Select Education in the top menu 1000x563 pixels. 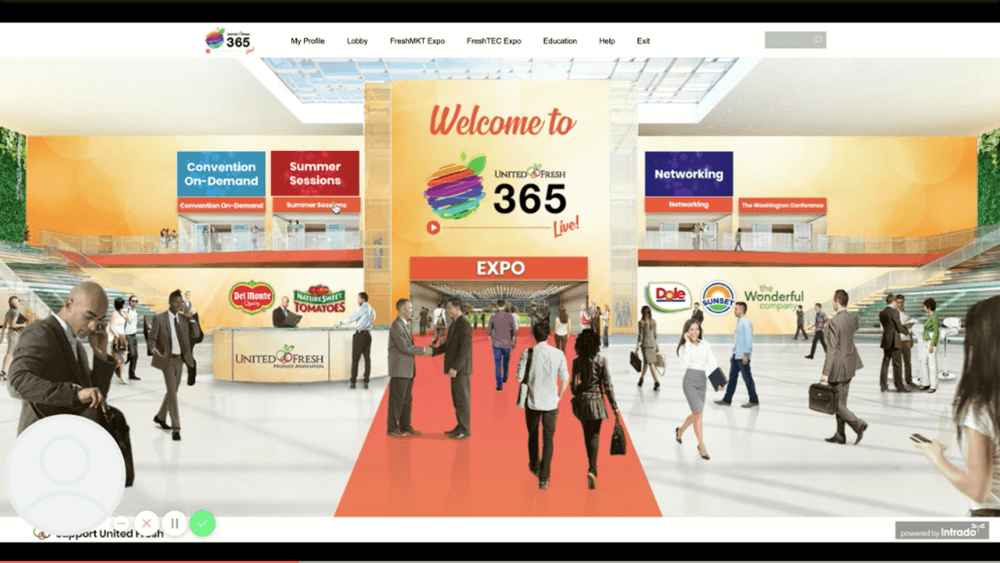560,41
